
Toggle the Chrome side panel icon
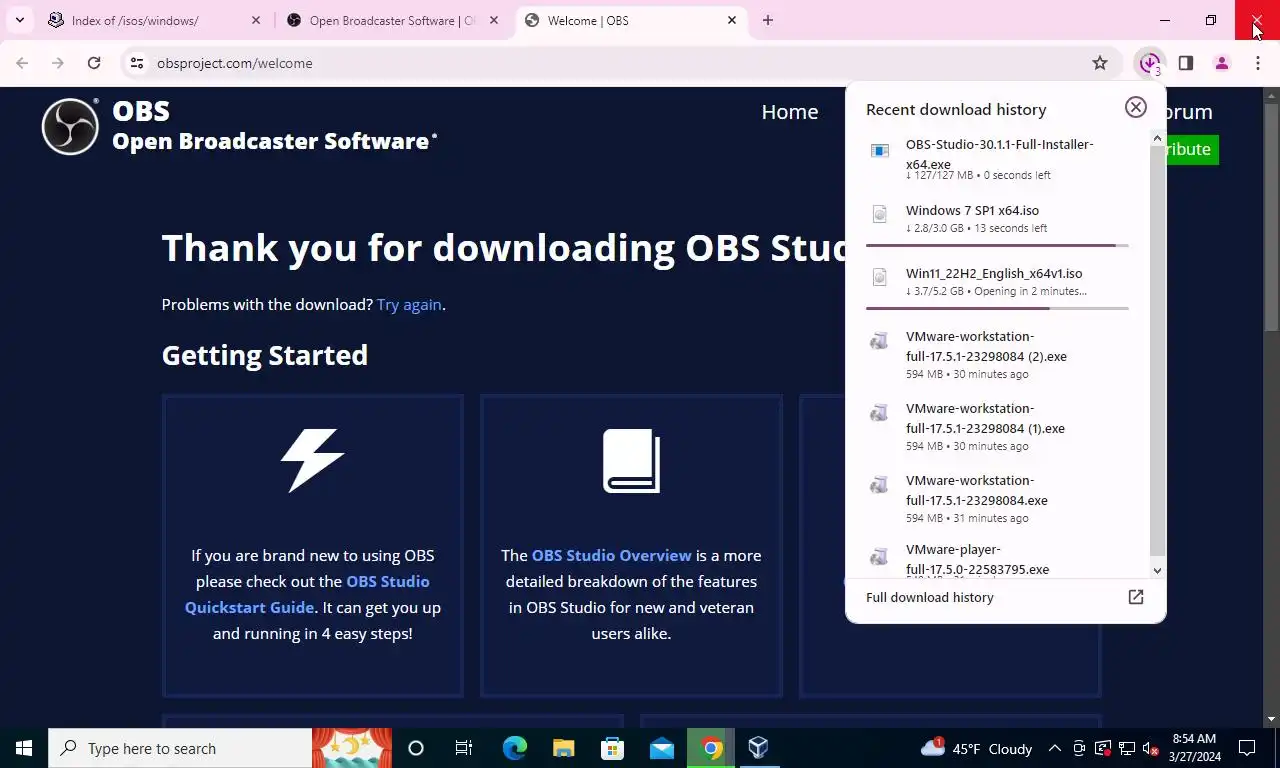[x=1186, y=63]
